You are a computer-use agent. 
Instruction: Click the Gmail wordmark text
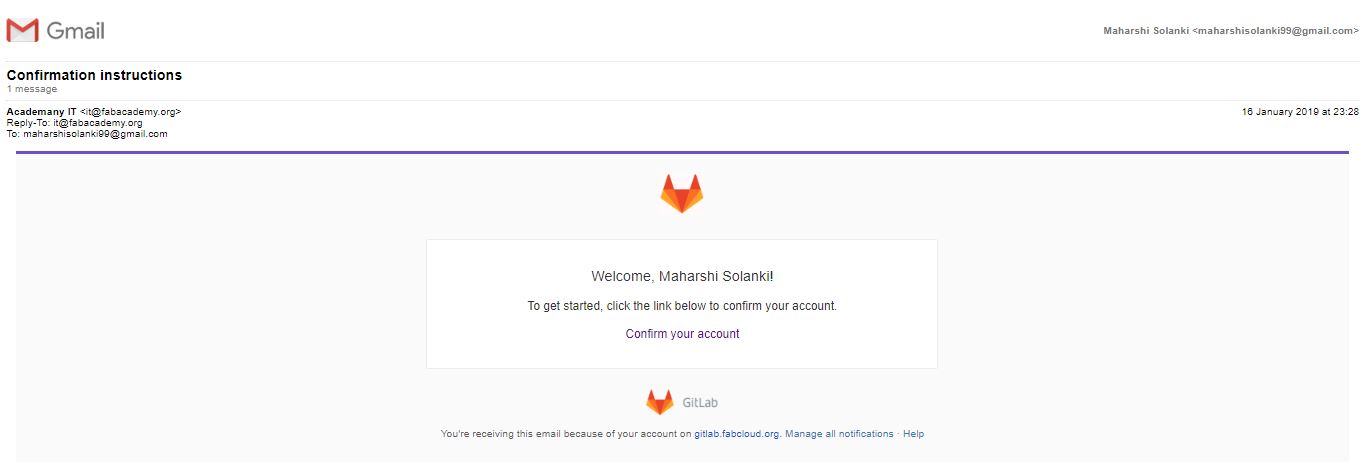click(75, 31)
